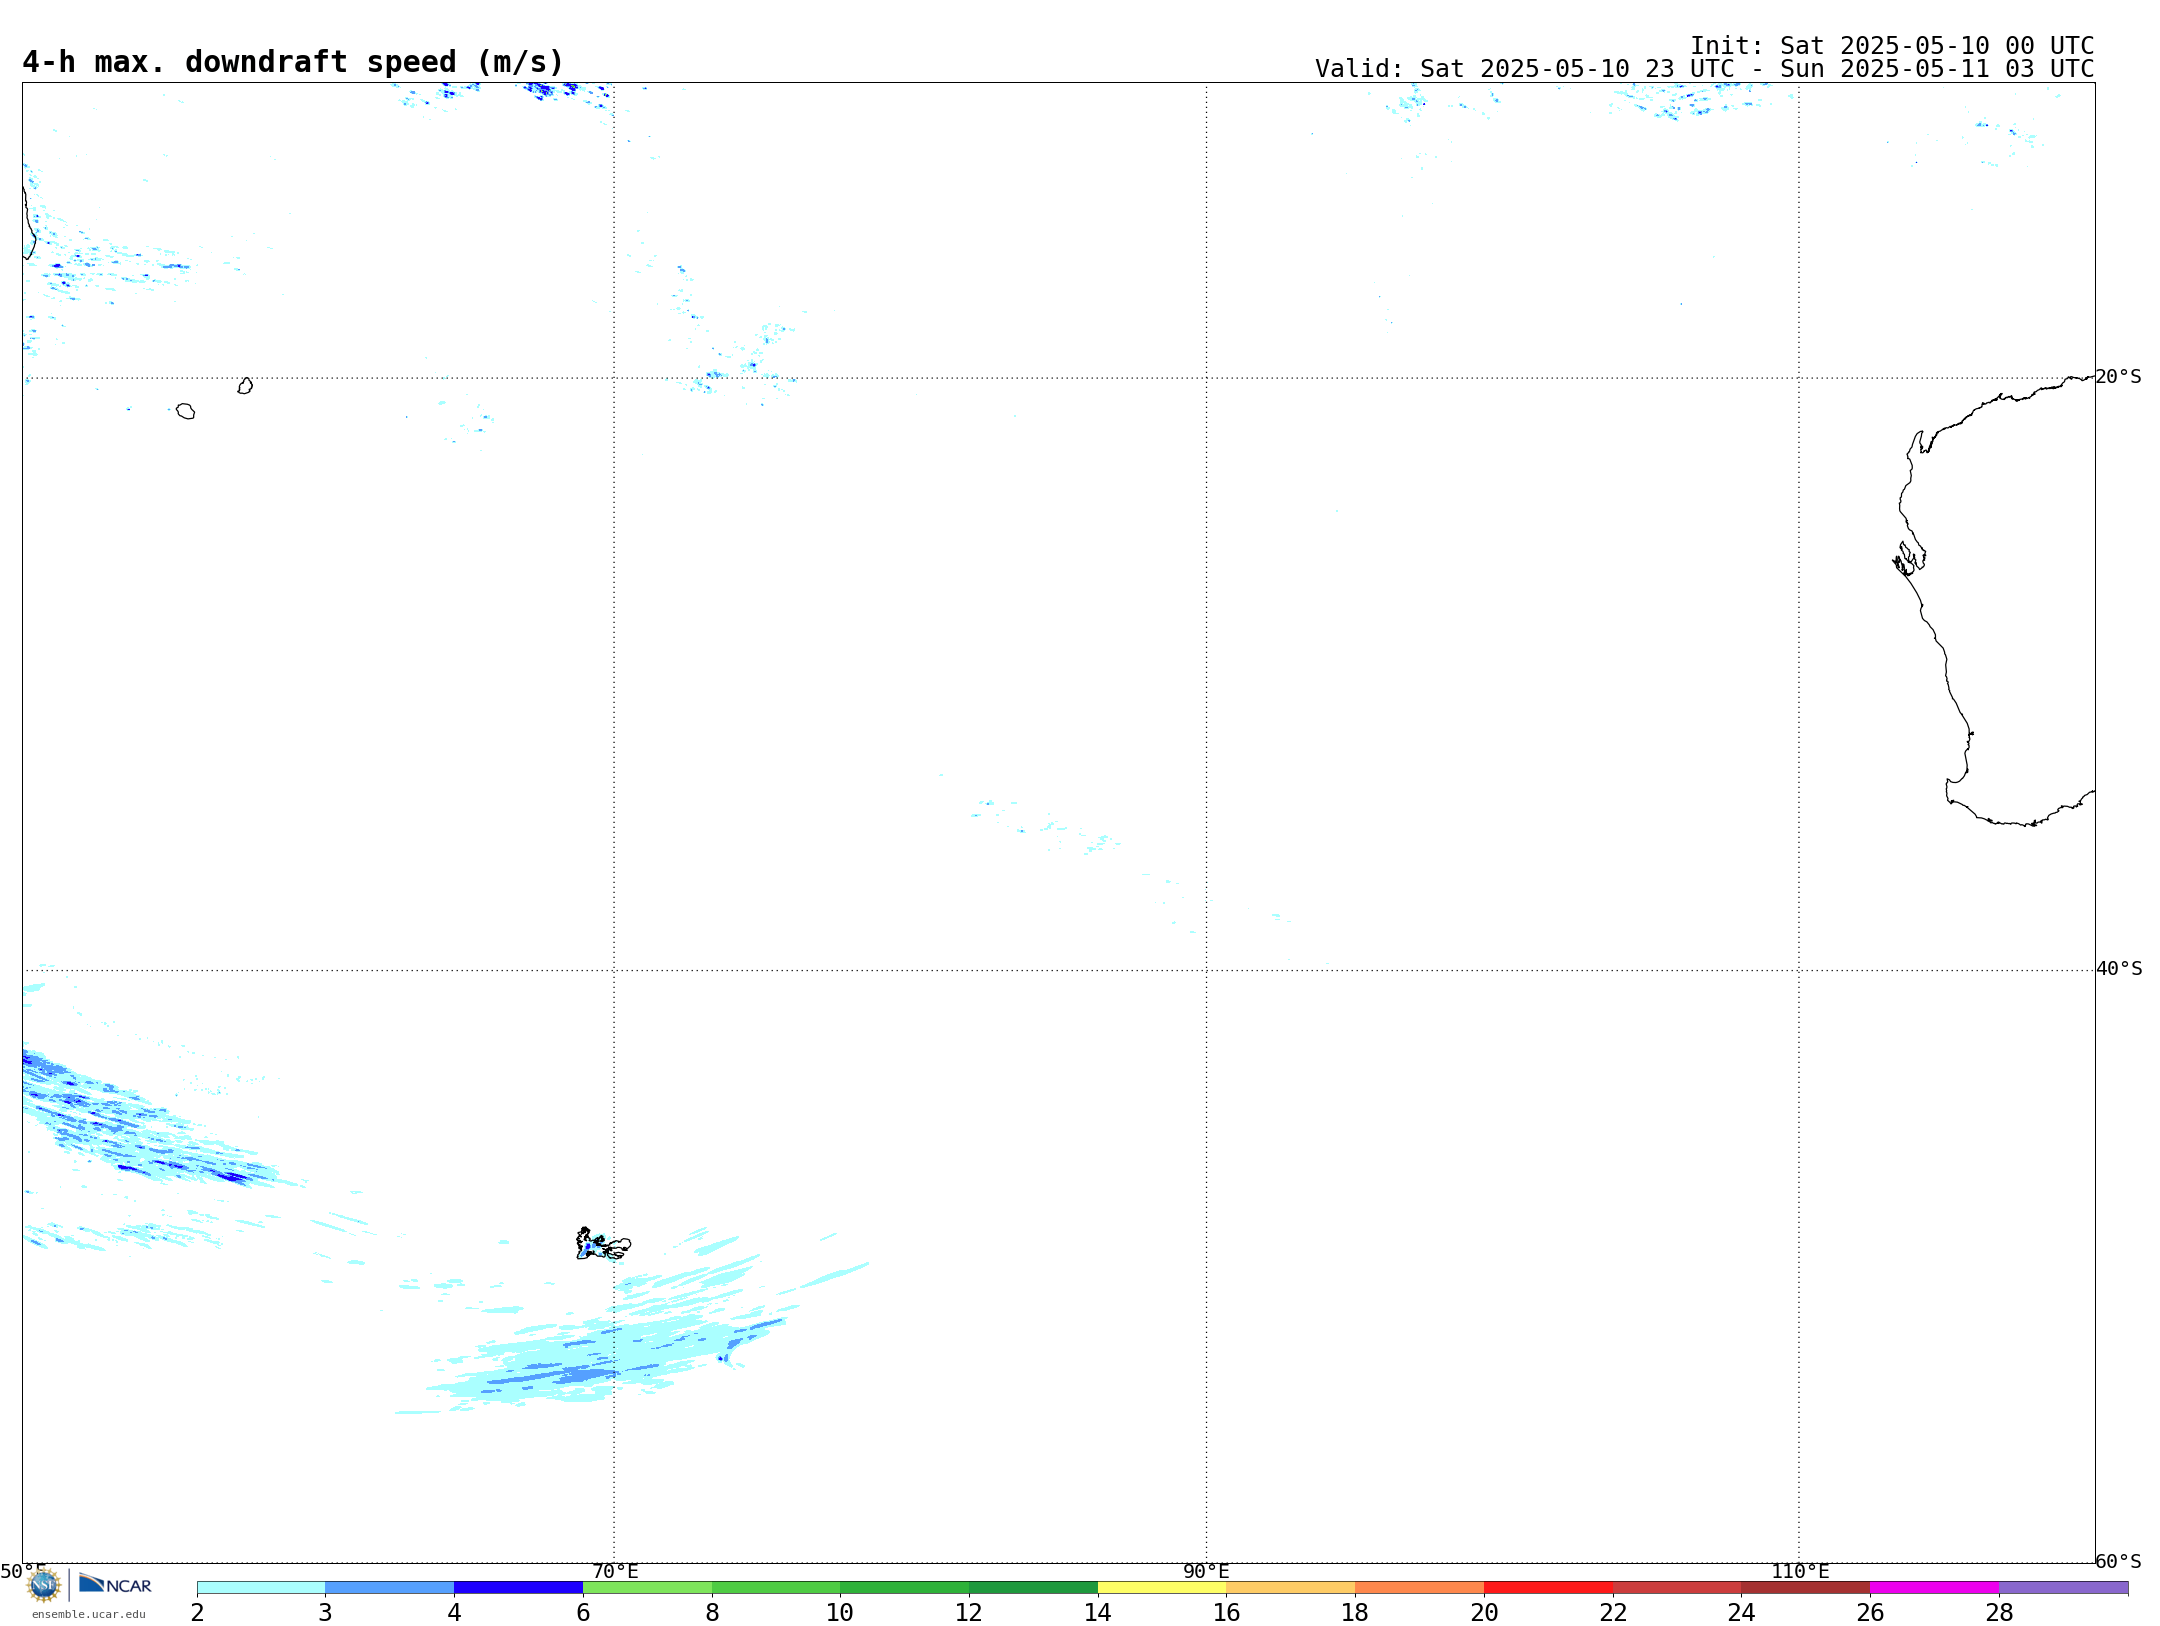This screenshot has height=1626, width=2160.
Task: Select the light cyan 2-3 colorbar segment
Action: pos(261,1587)
